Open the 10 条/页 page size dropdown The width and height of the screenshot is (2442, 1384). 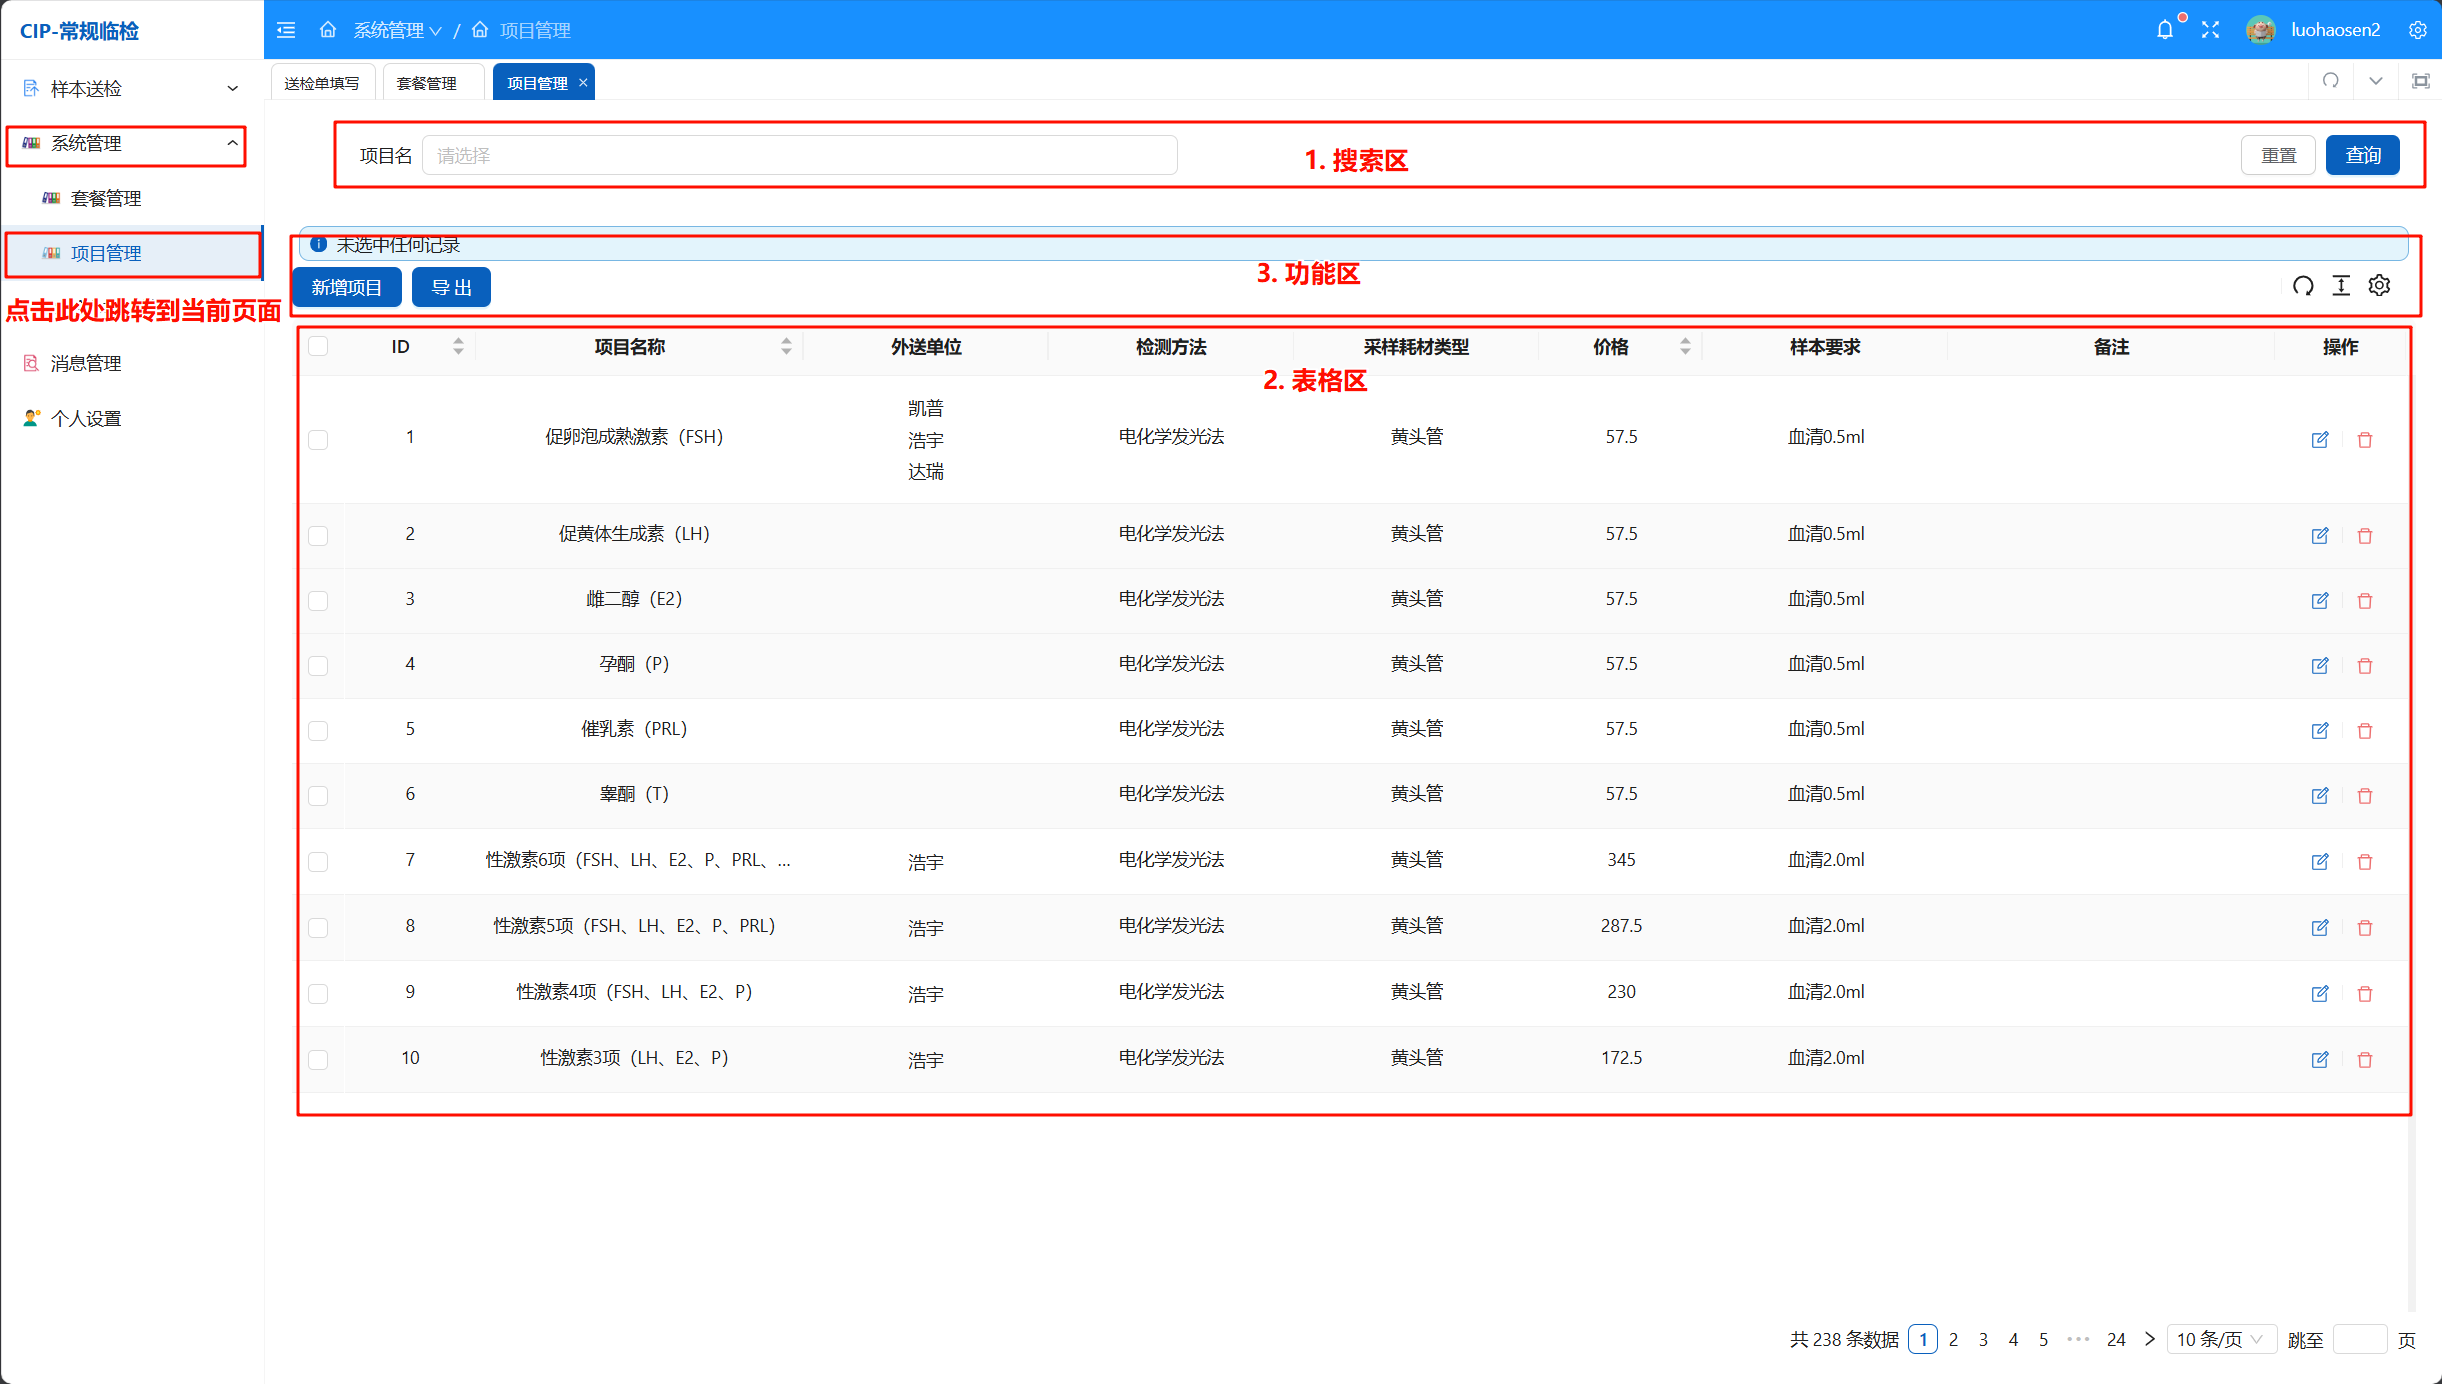2220,1340
